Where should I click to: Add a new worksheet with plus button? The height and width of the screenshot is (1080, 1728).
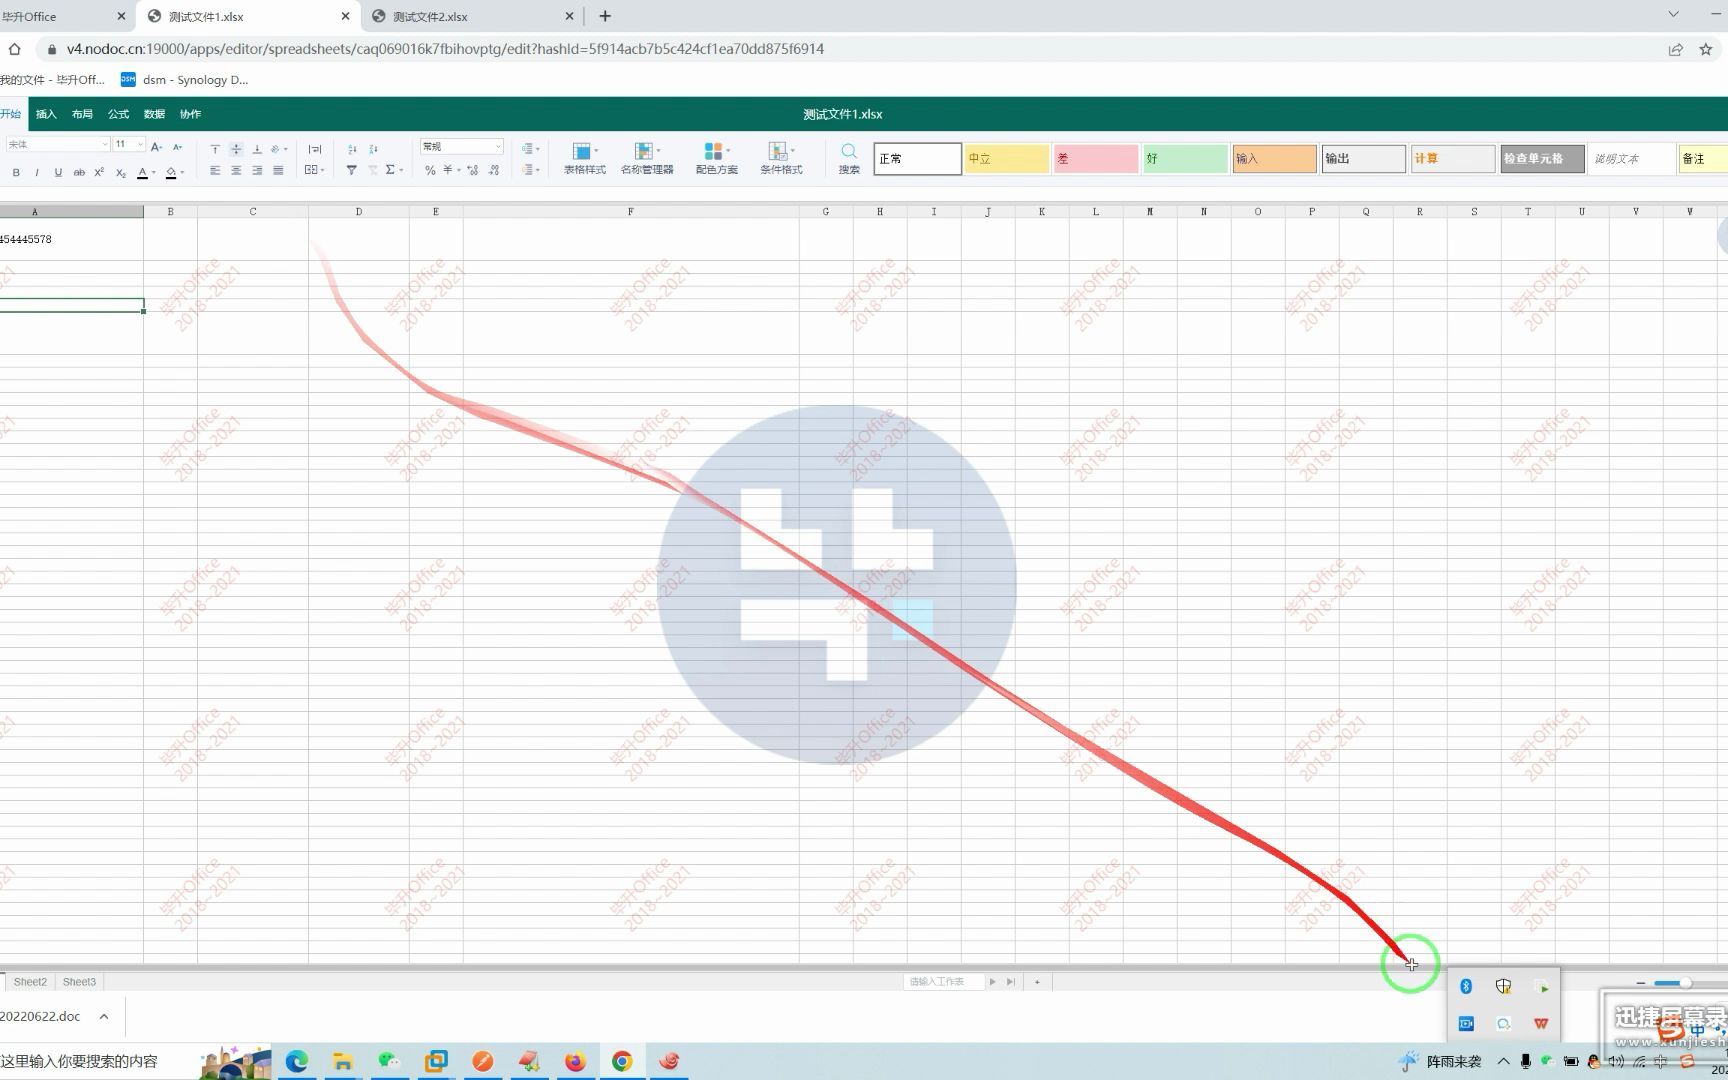1037,982
